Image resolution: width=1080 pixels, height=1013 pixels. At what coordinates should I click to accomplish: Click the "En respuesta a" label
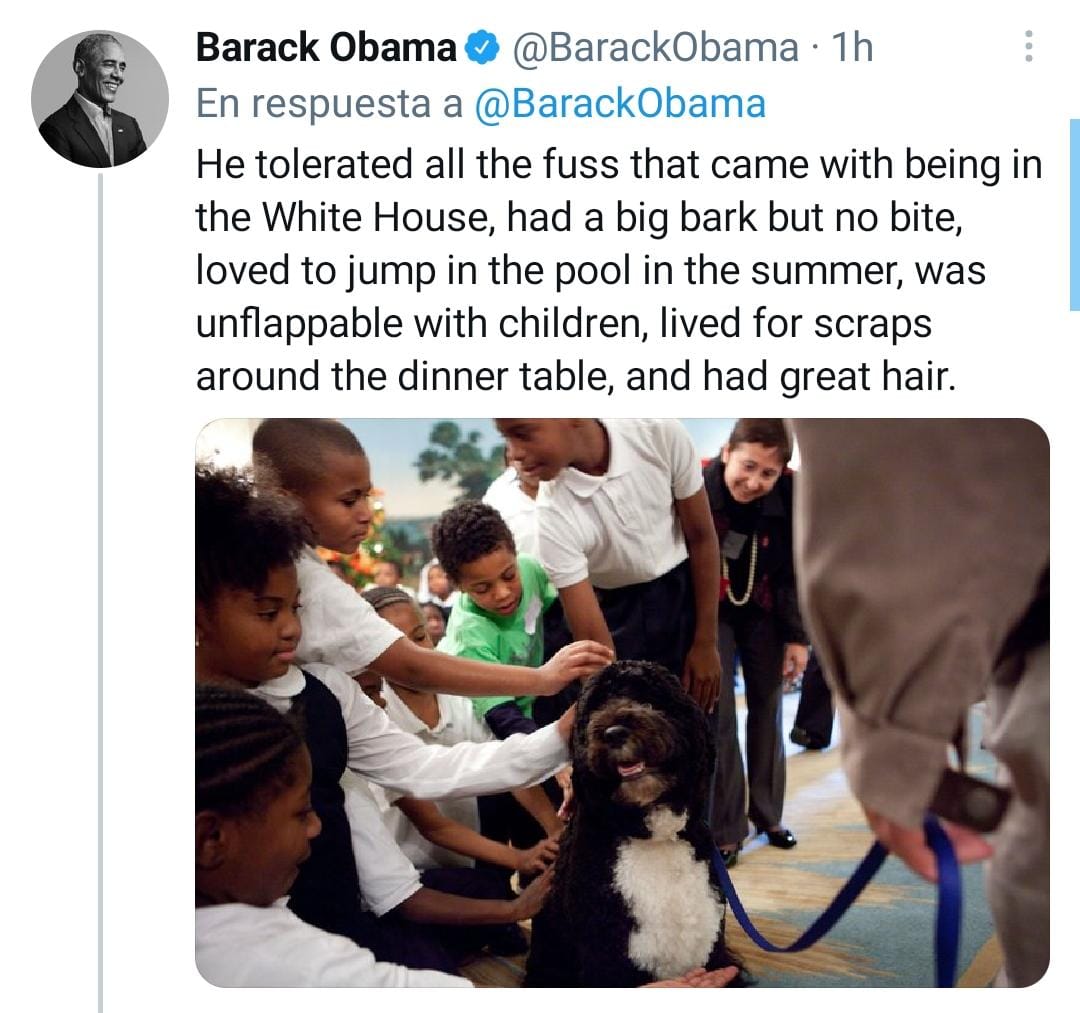pos(330,104)
